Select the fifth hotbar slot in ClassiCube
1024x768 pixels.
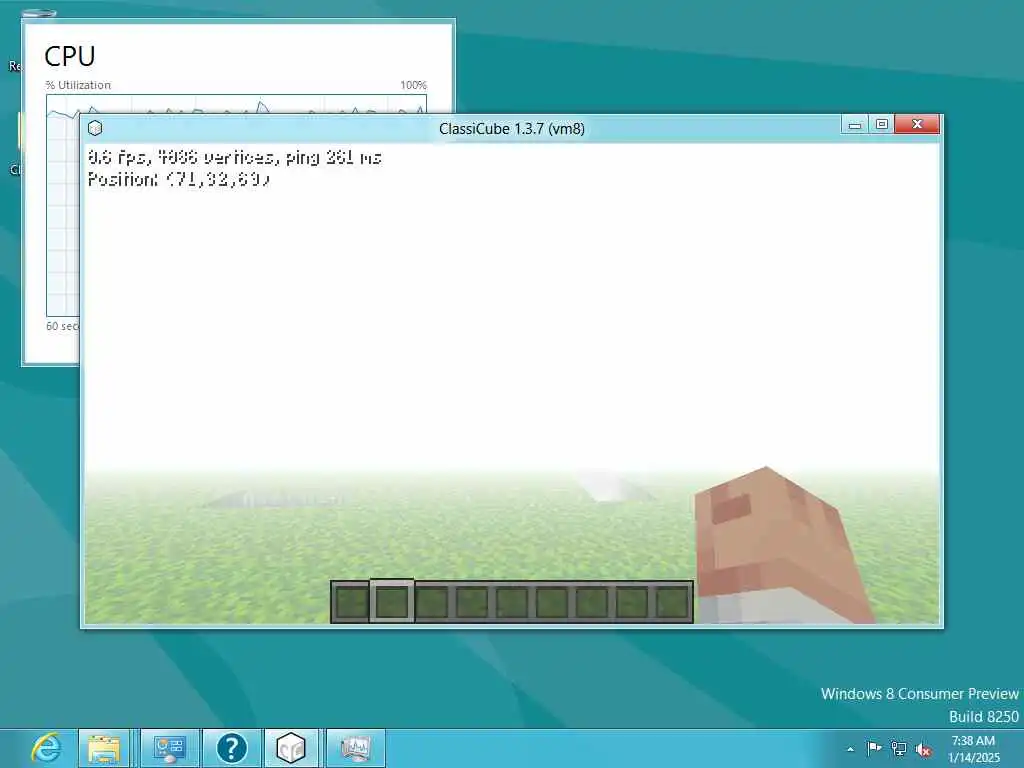click(512, 601)
